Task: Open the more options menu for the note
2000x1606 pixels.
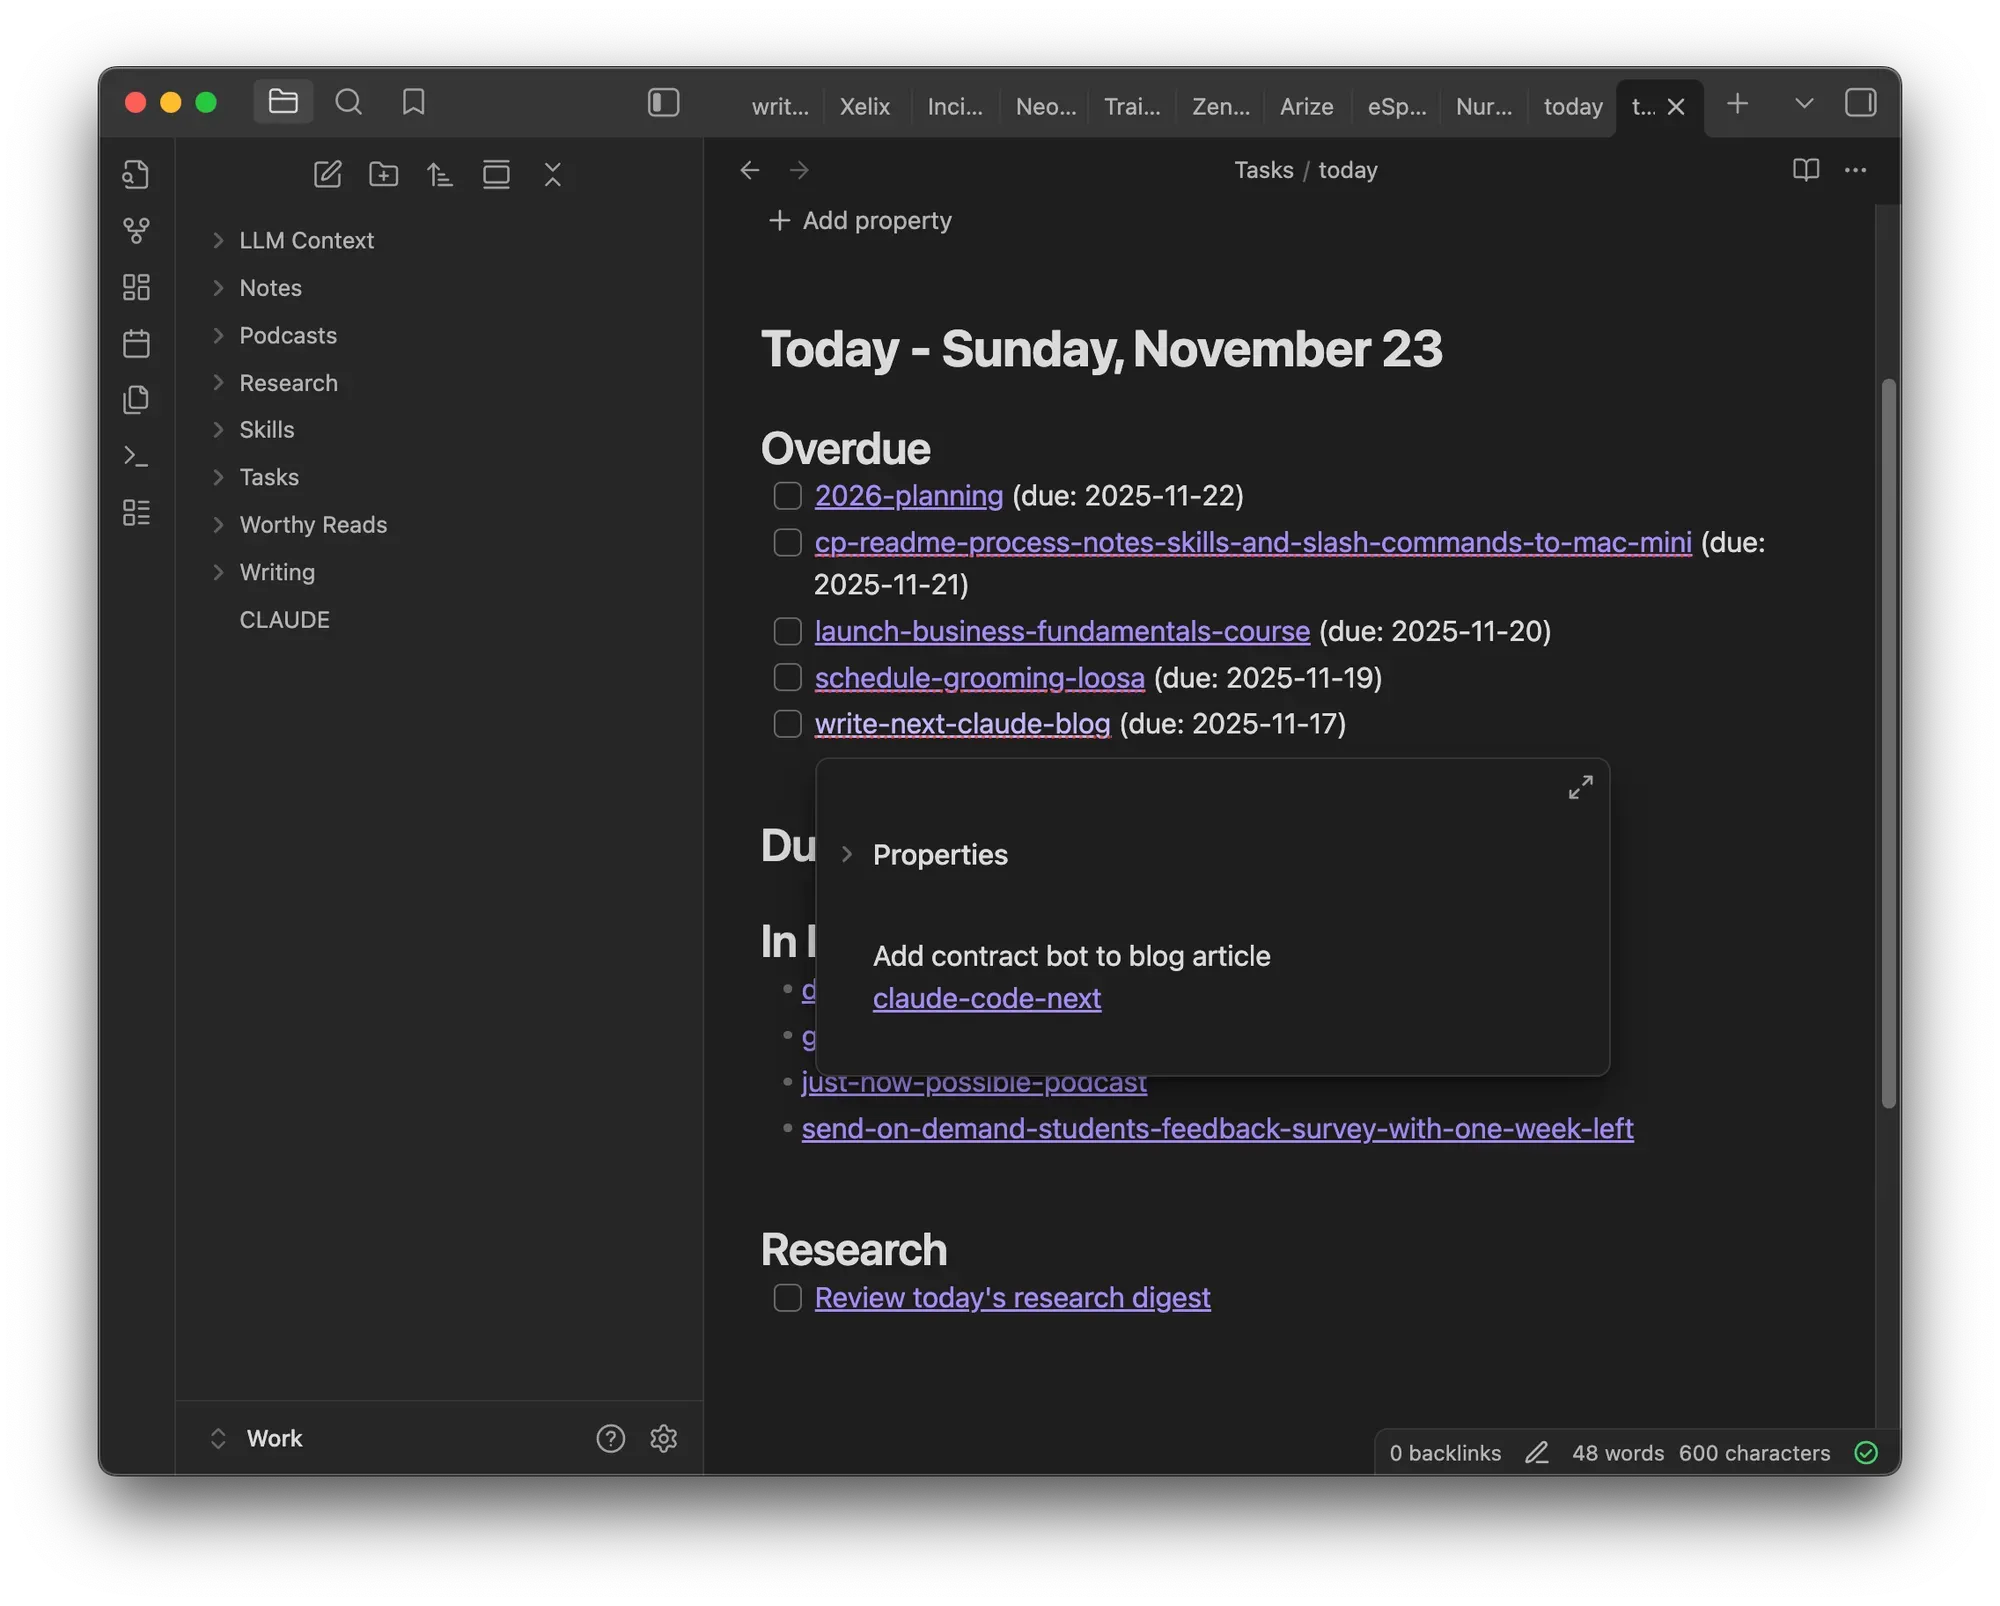Action: [x=1855, y=170]
